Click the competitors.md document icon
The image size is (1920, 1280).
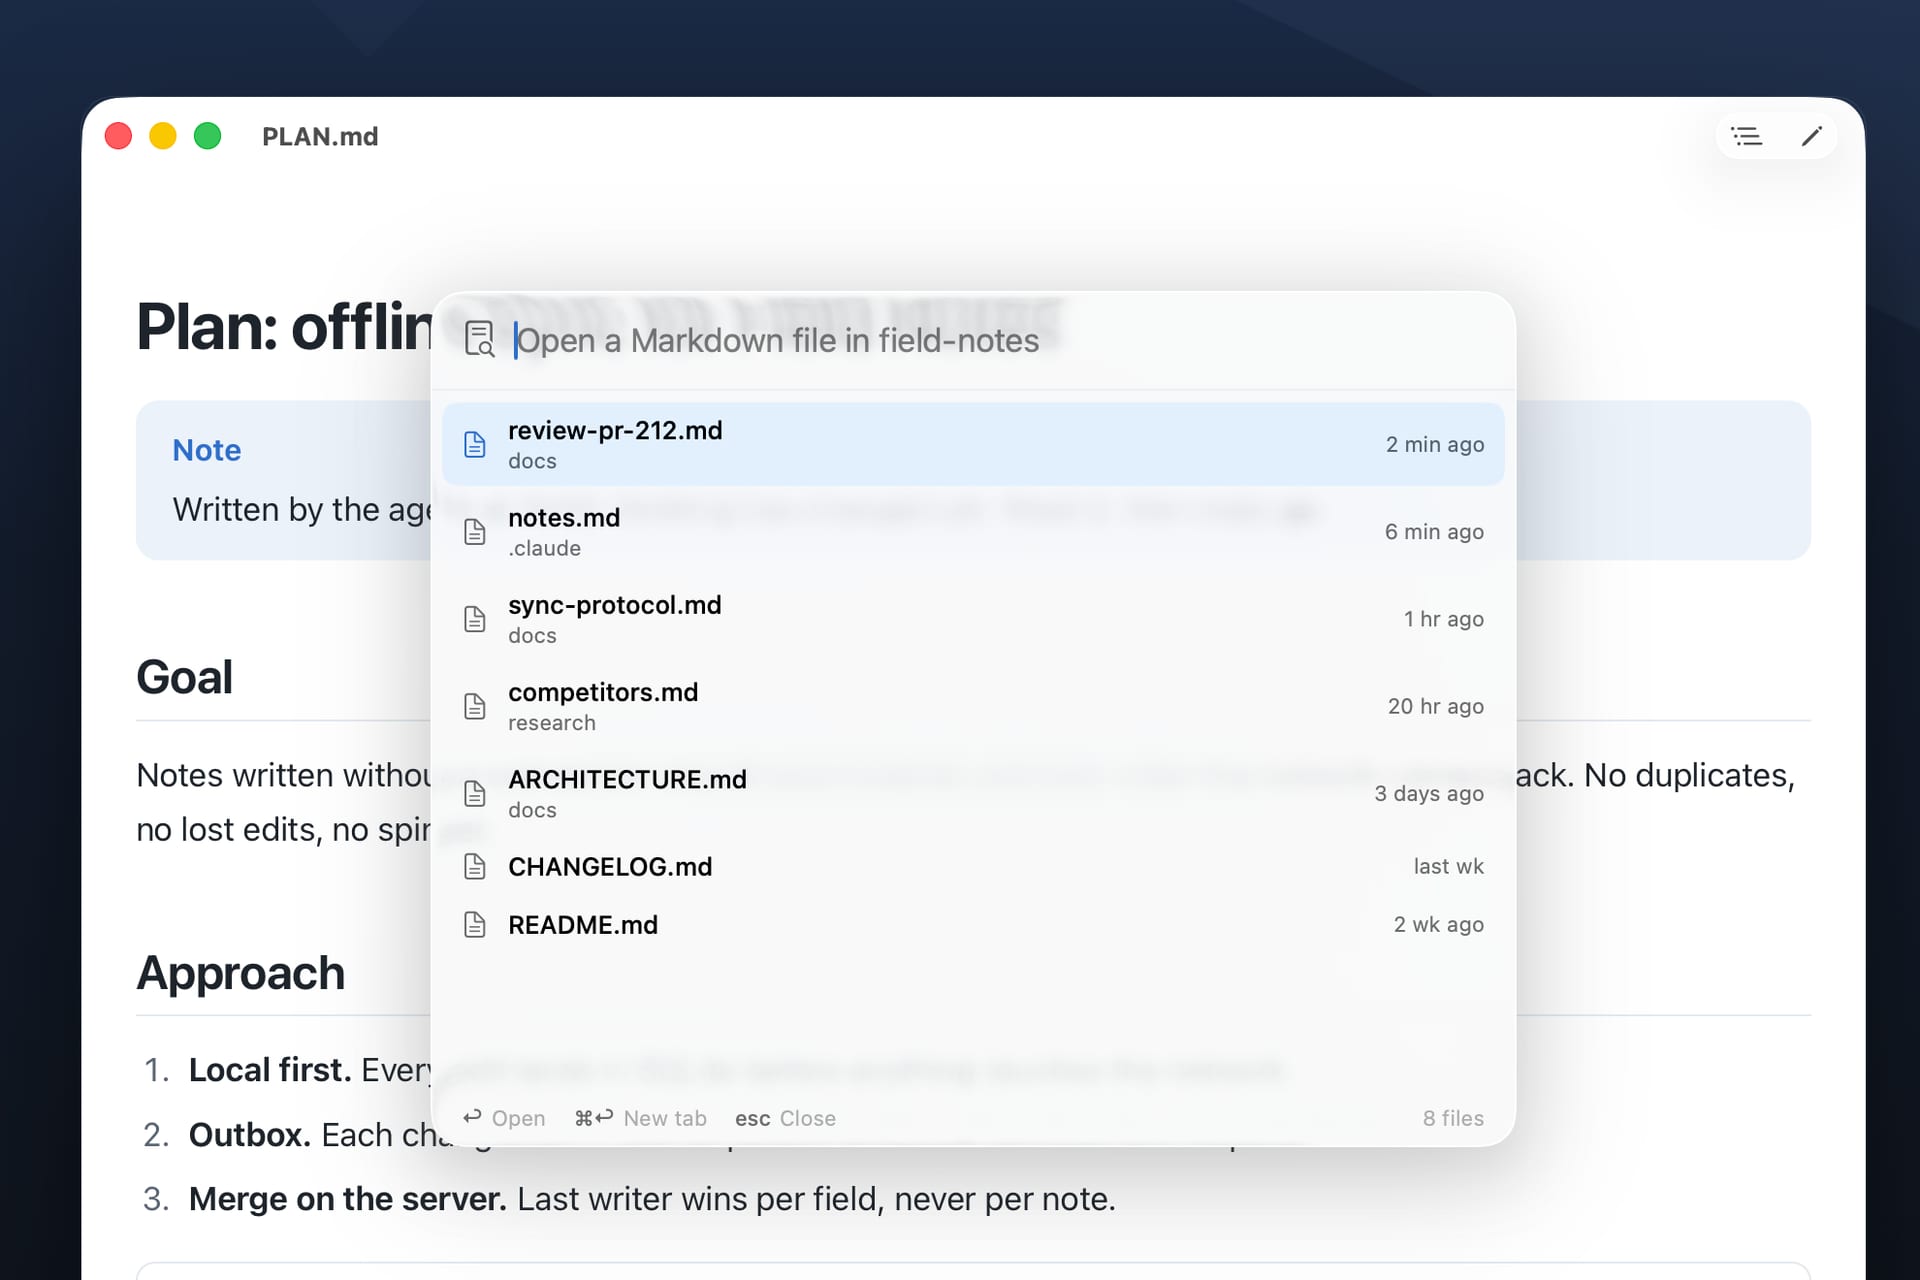click(475, 706)
